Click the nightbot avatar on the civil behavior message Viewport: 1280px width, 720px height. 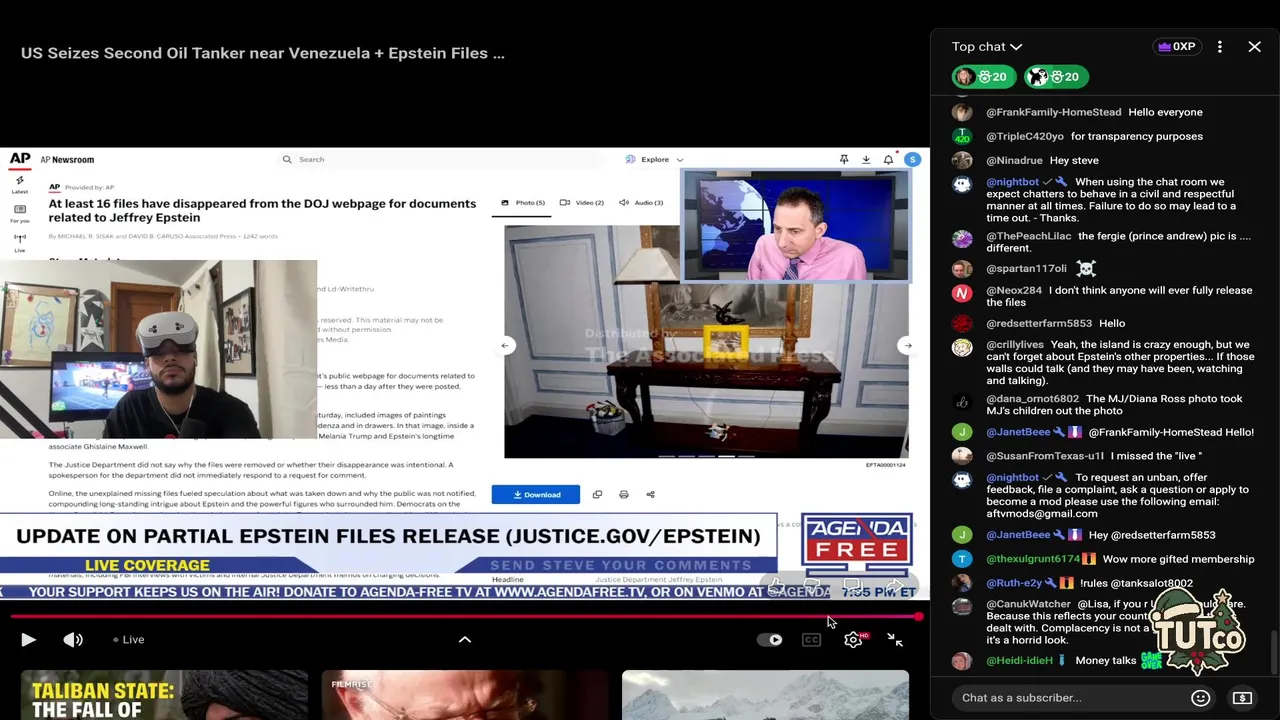pos(962,185)
